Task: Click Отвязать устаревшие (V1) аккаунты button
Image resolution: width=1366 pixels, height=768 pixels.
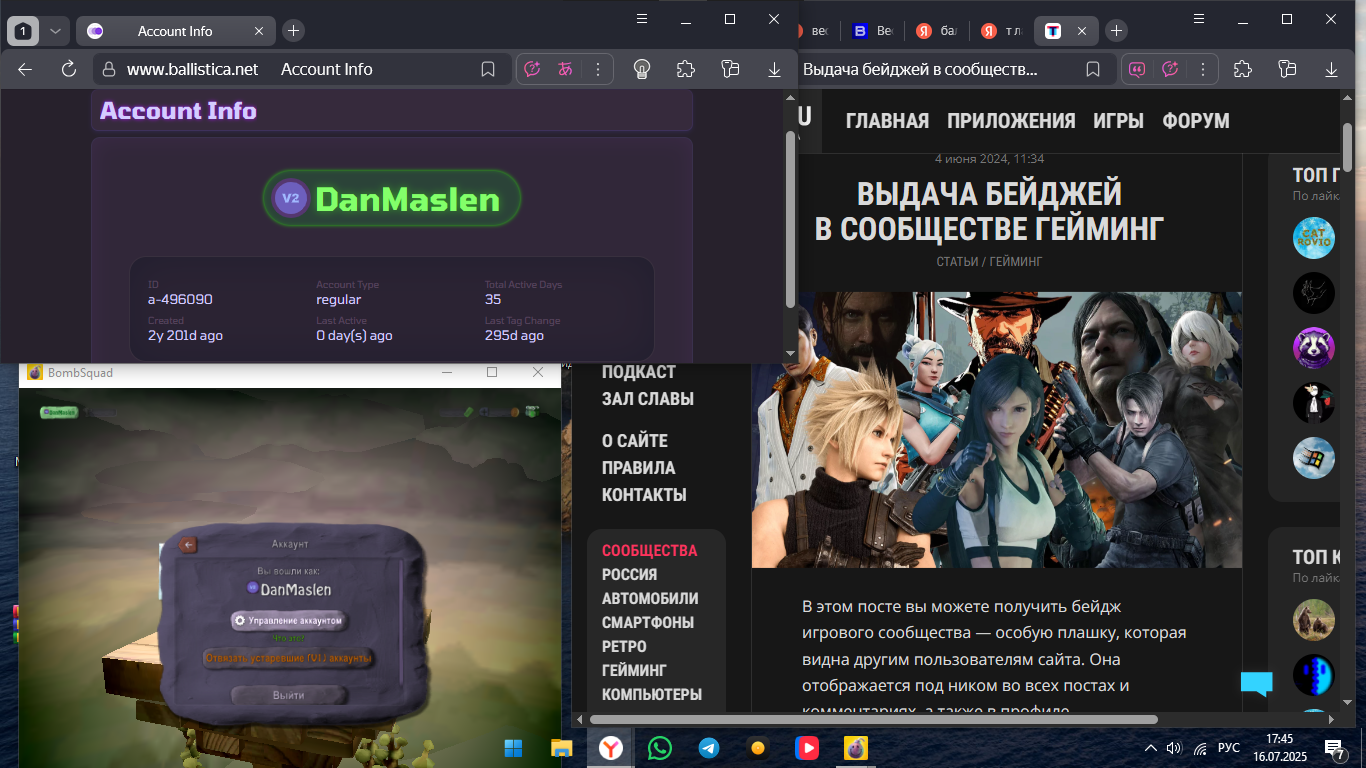Action: tap(288, 658)
